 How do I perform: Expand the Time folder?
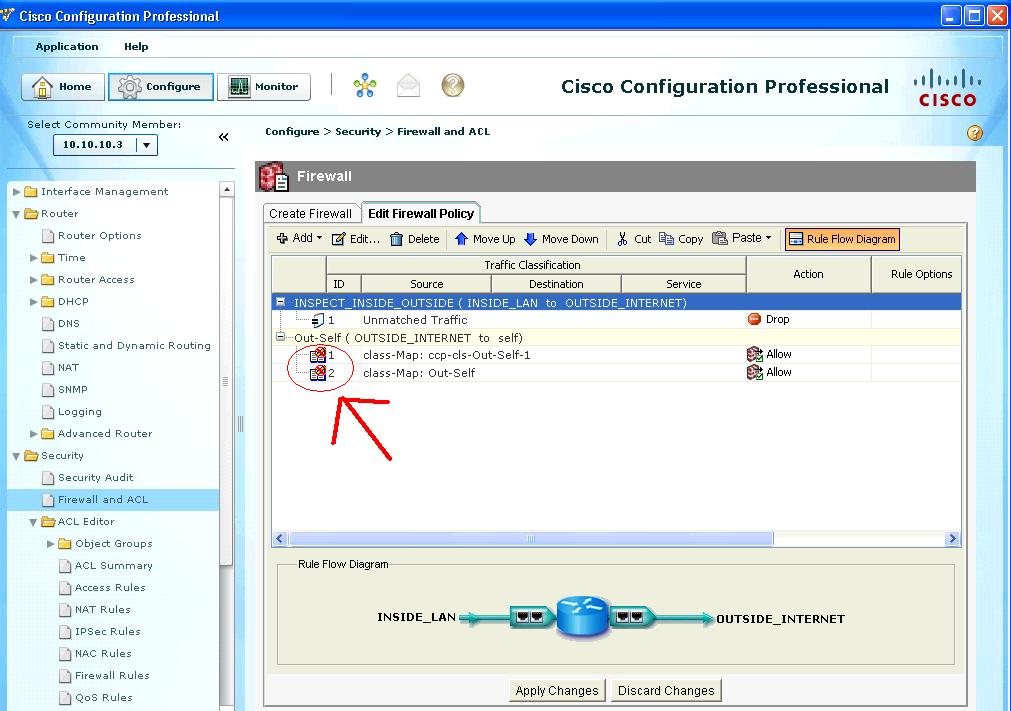34,258
